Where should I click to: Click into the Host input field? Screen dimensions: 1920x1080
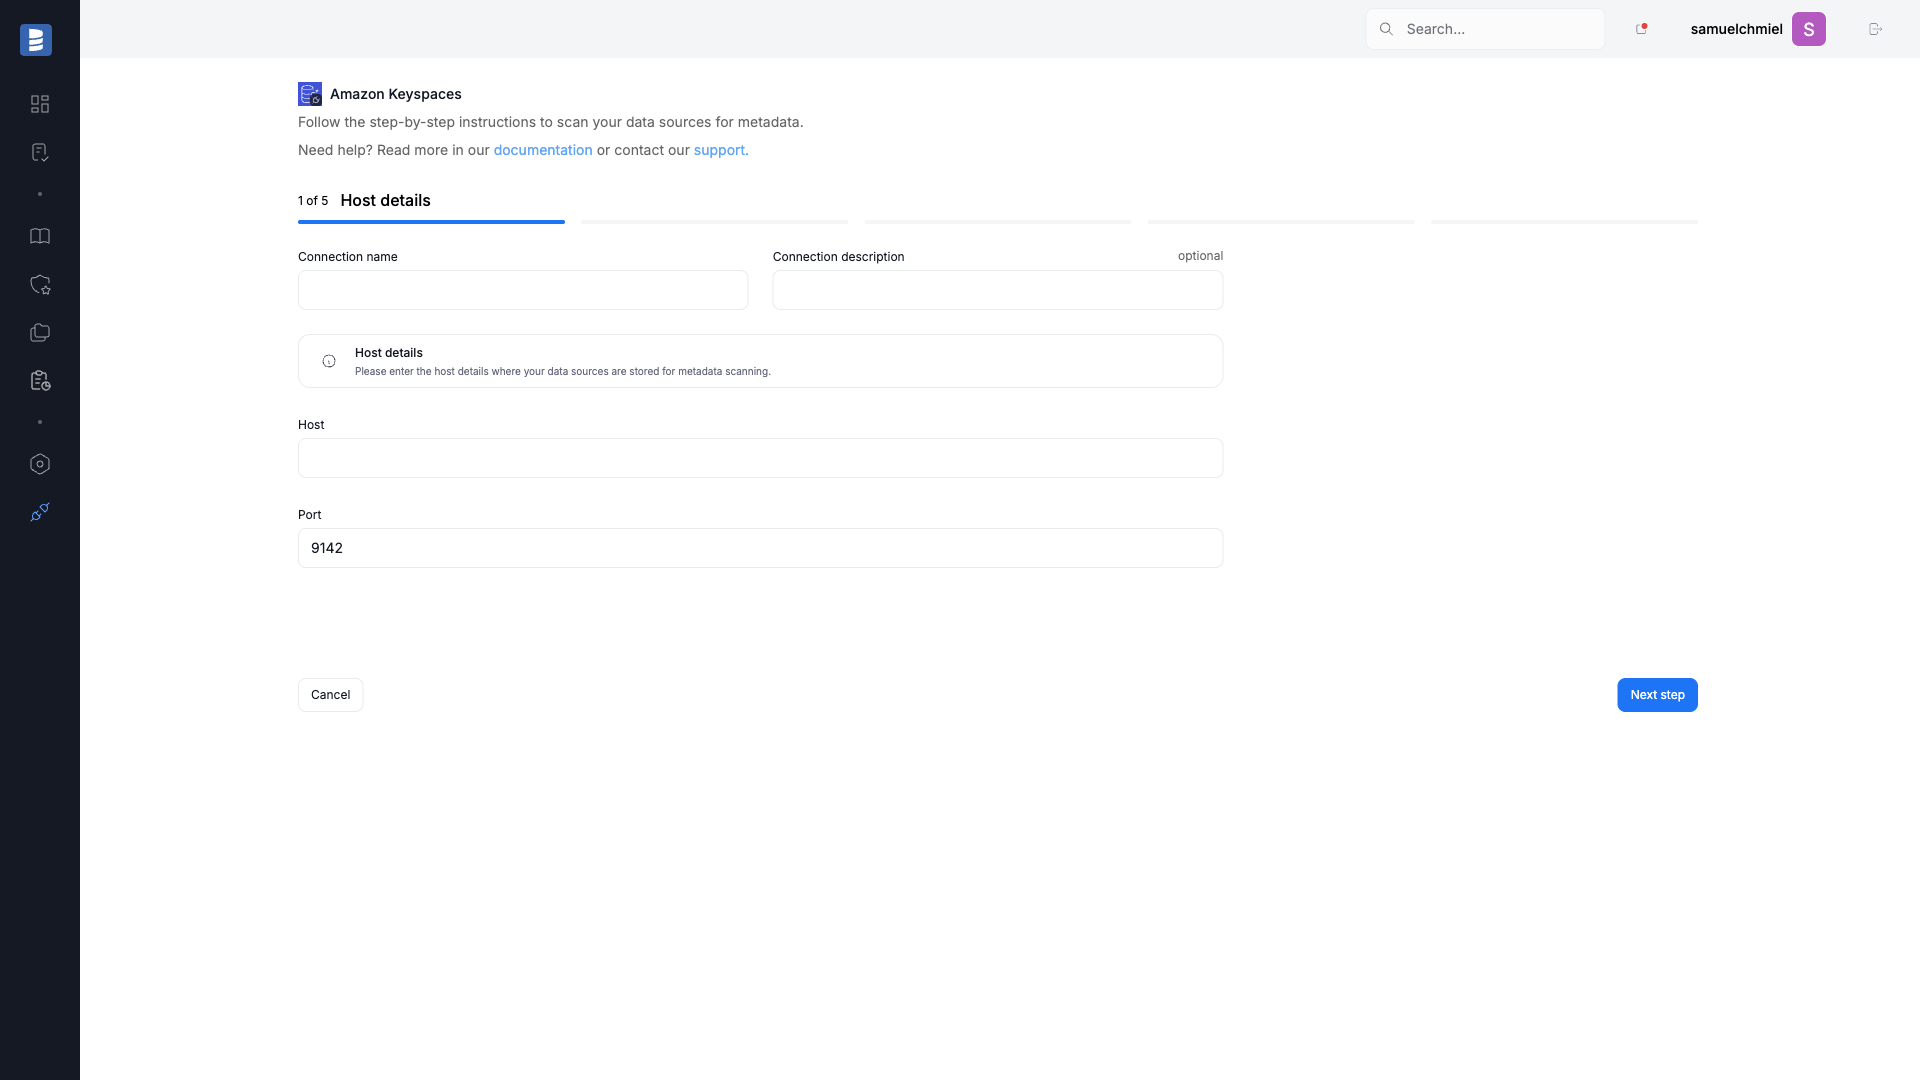[x=760, y=458]
